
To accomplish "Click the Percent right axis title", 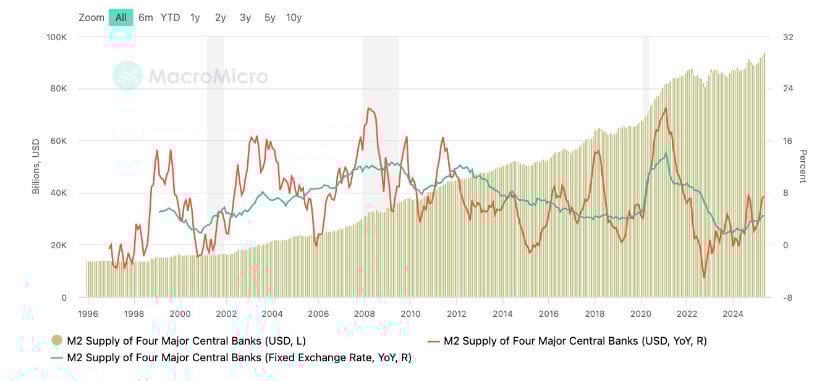I will click(x=803, y=166).
